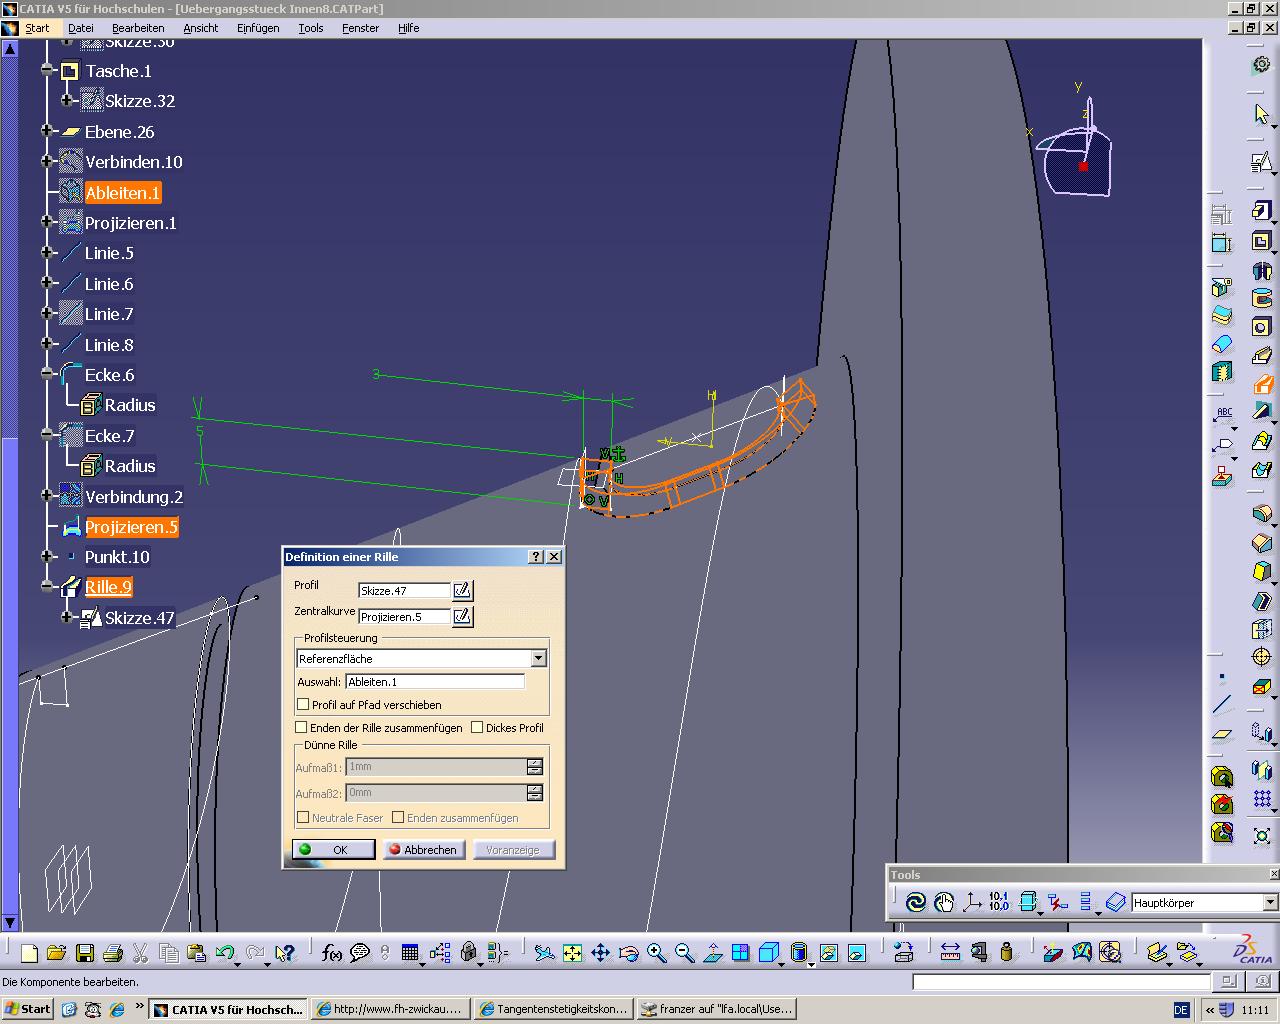Click the Windows Start button
The width and height of the screenshot is (1280, 1024).
(27, 1009)
